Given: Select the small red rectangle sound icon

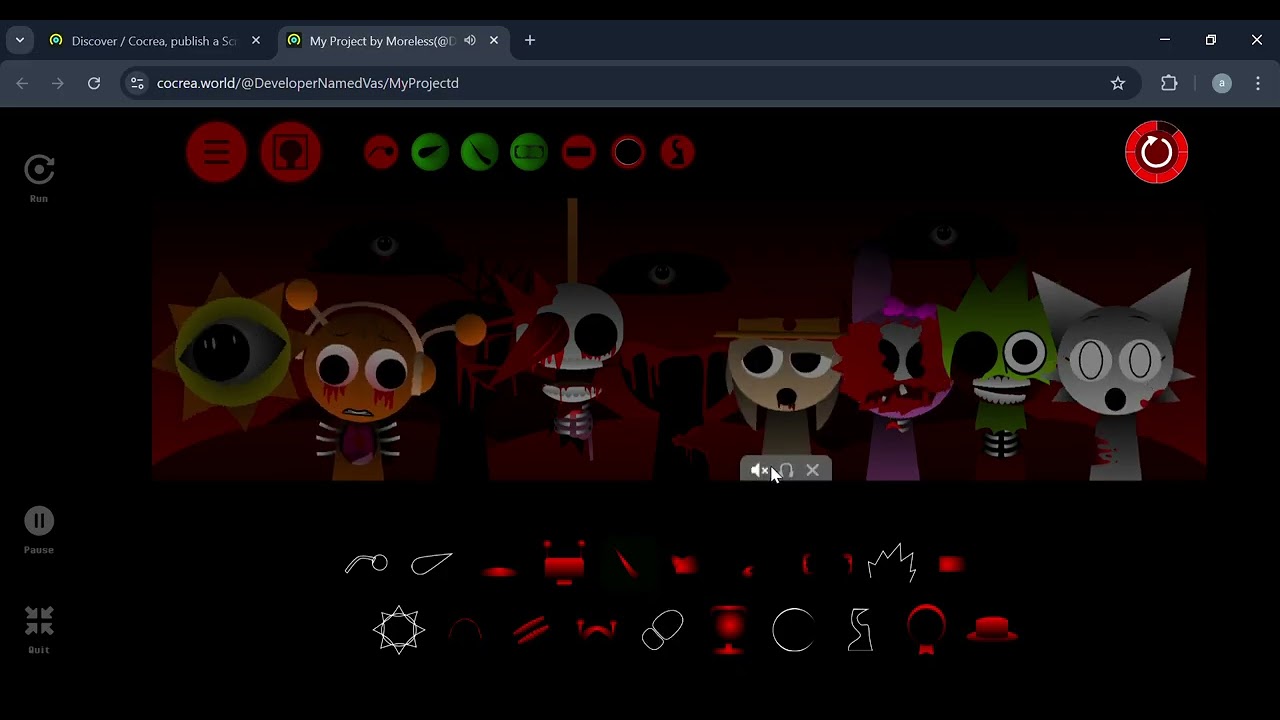Looking at the screenshot, I should pos(952,565).
